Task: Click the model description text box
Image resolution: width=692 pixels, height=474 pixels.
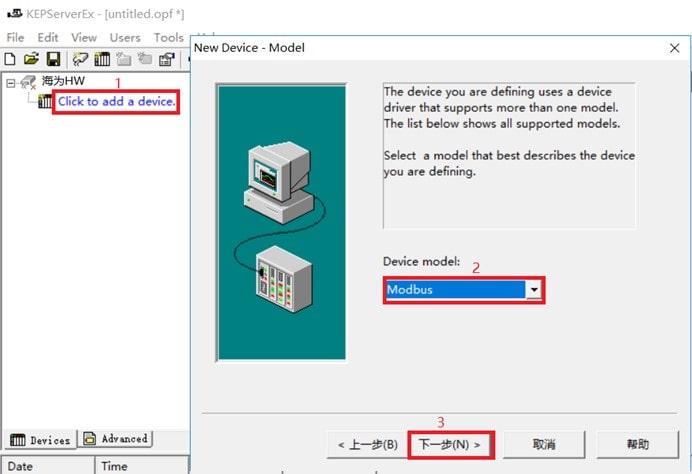Action: tap(509, 155)
